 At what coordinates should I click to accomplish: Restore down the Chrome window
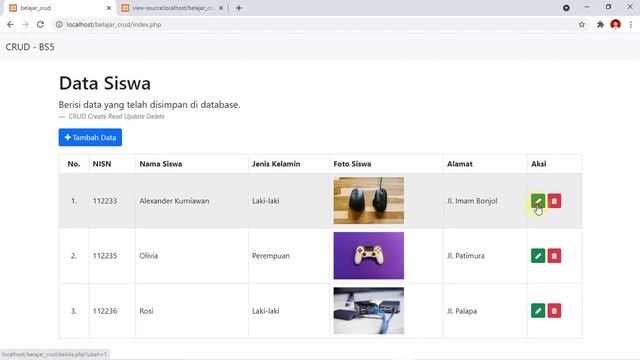[608, 7]
